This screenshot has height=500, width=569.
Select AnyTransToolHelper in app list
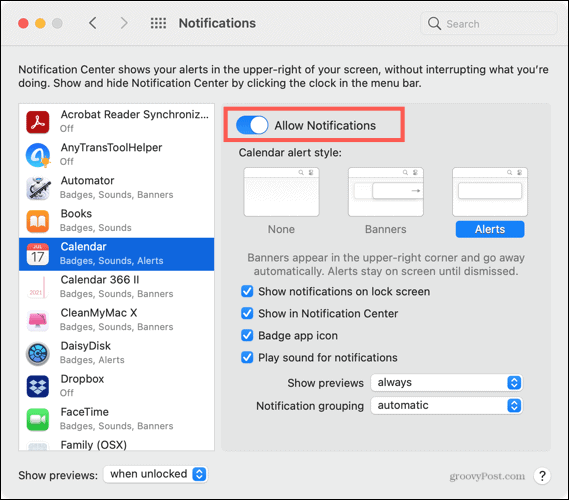[x=116, y=155]
